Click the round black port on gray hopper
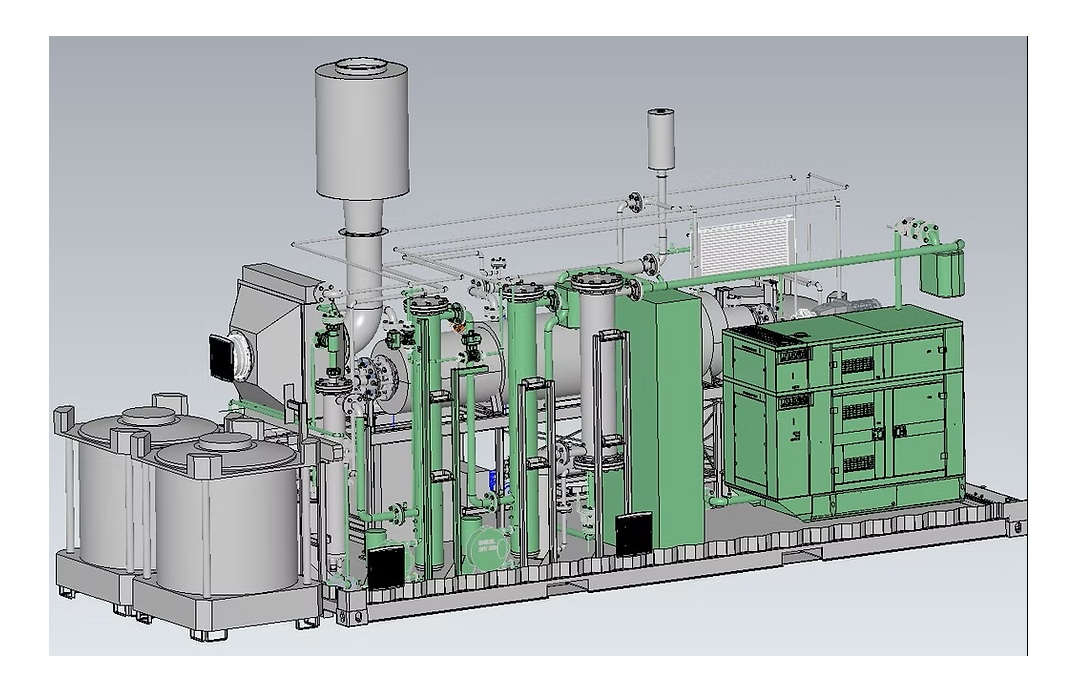The height and width of the screenshot is (697, 1092). (x=223, y=352)
